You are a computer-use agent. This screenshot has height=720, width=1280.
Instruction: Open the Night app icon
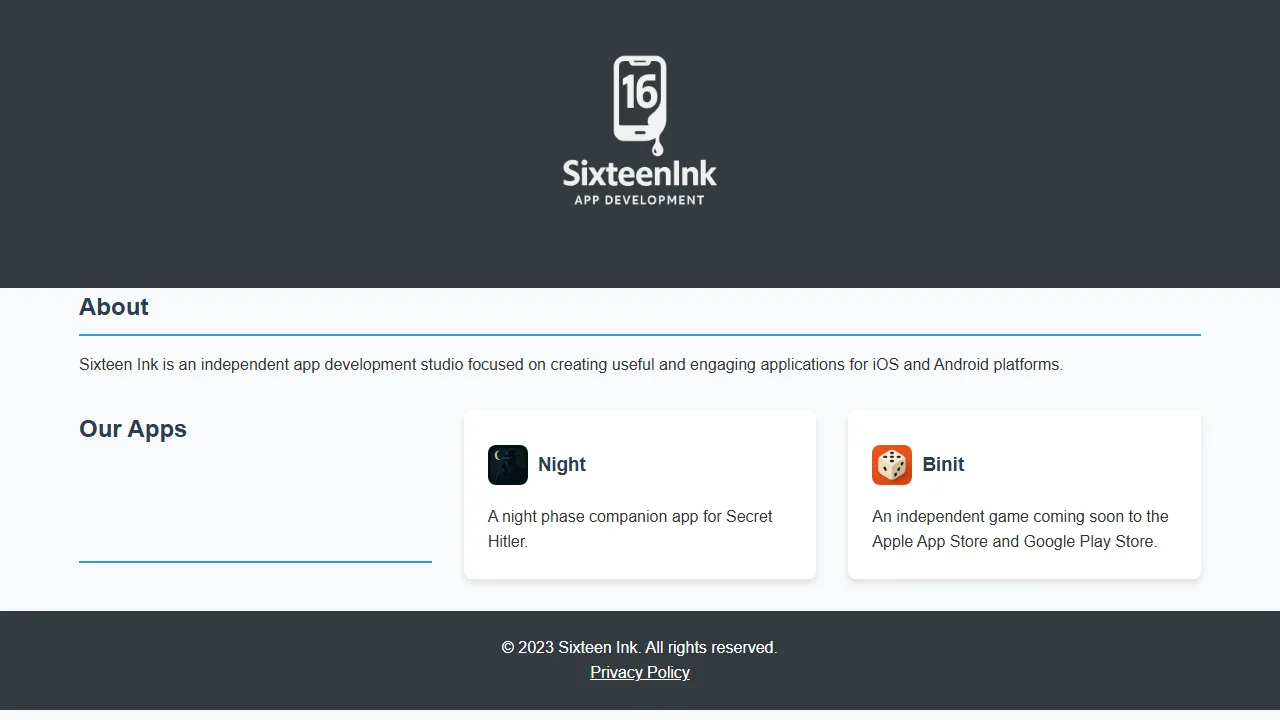pos(507,464)
